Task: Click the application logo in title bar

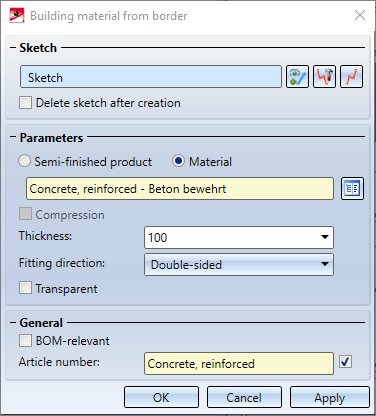Action: coord(17,16)
